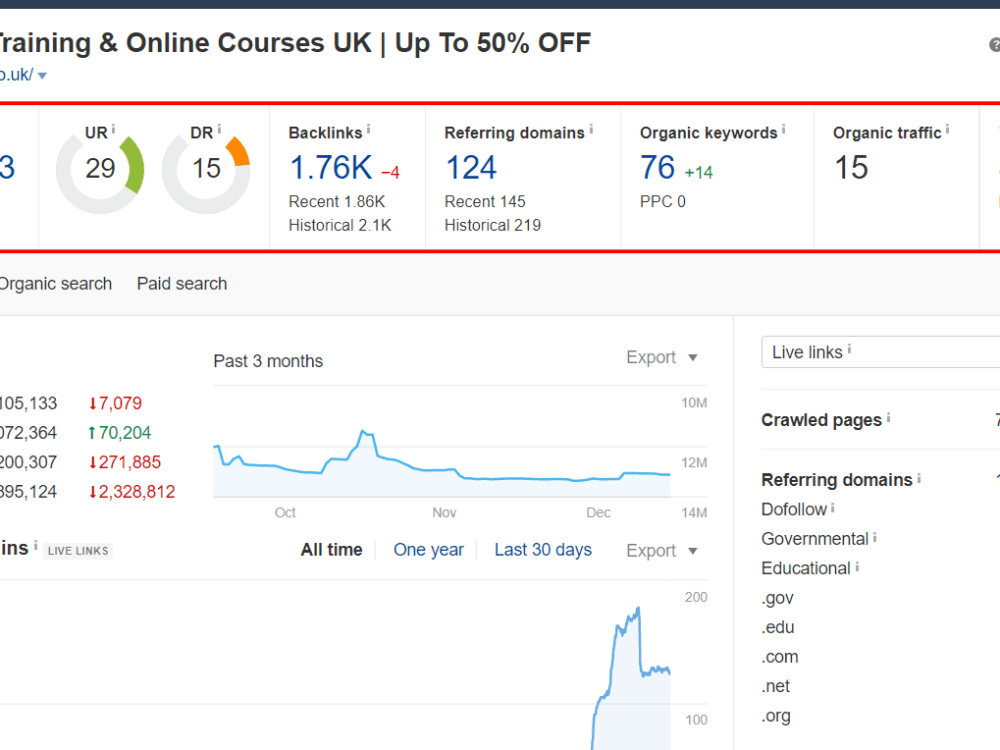Open the Live links selector box
This screenshot has height=750, width=1000.
point(881,352)
